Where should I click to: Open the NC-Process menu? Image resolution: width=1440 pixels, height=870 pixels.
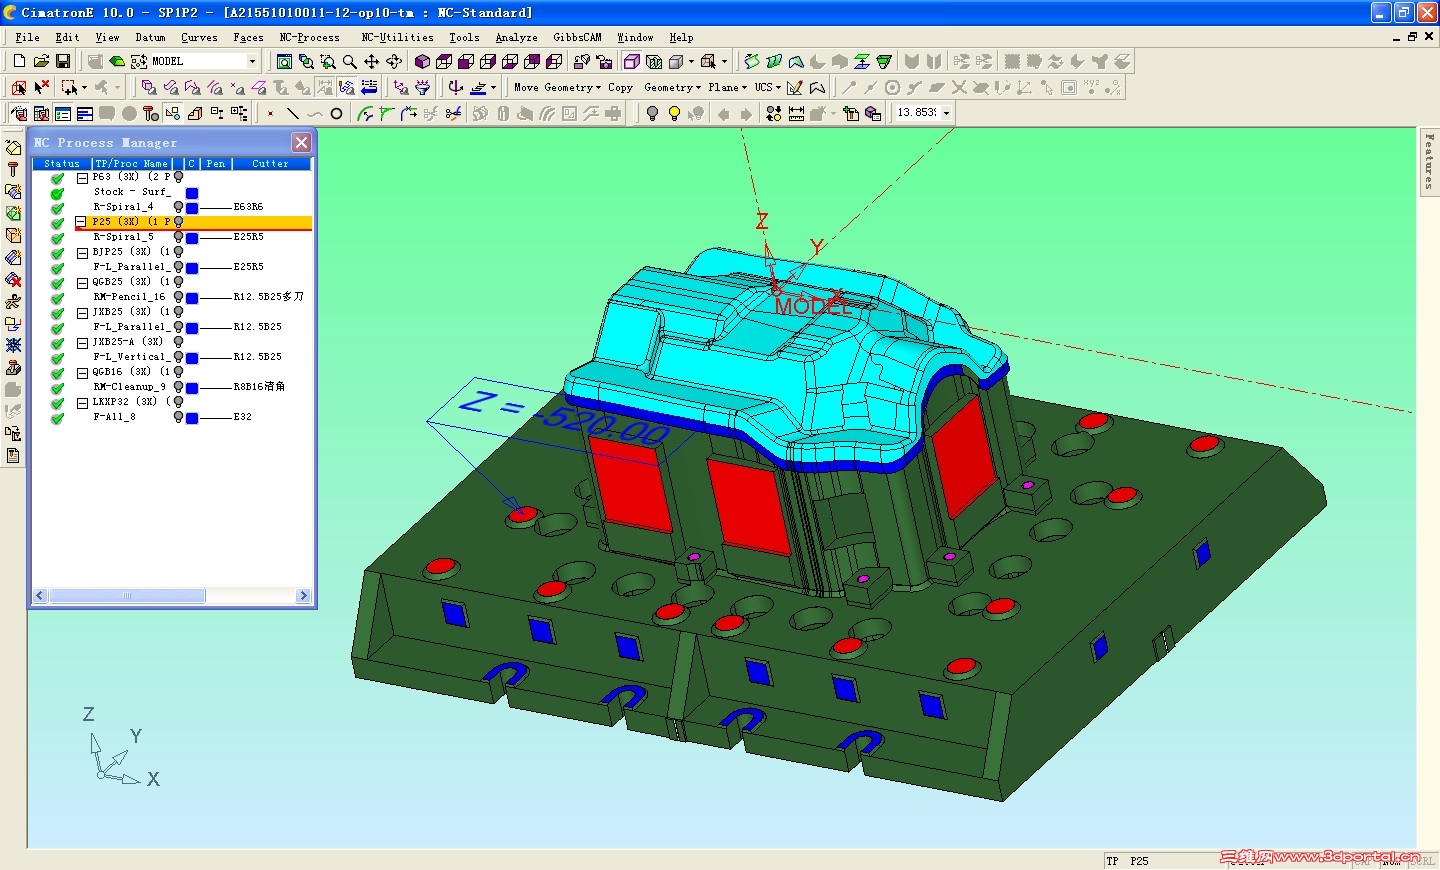point(309,37)
